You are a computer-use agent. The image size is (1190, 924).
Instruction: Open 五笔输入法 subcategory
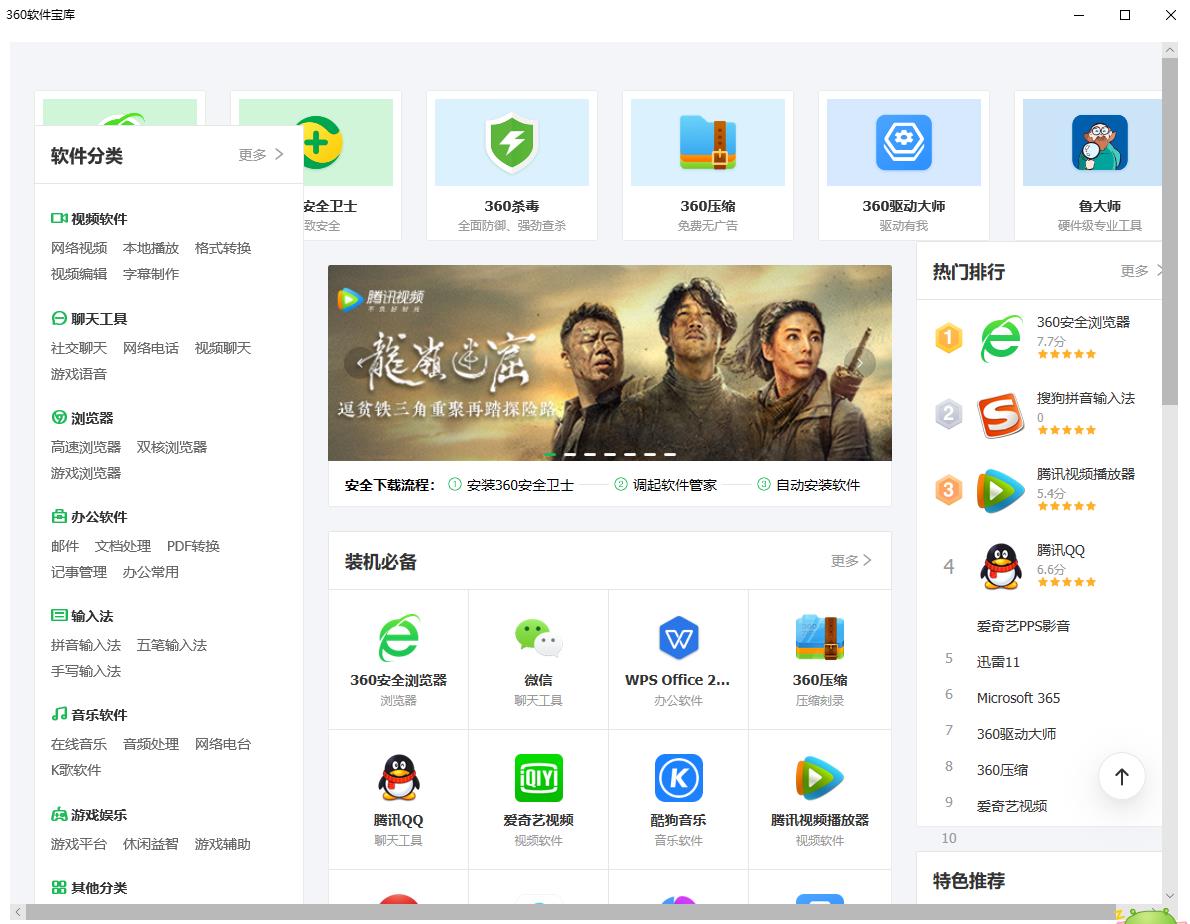(172, 646)
